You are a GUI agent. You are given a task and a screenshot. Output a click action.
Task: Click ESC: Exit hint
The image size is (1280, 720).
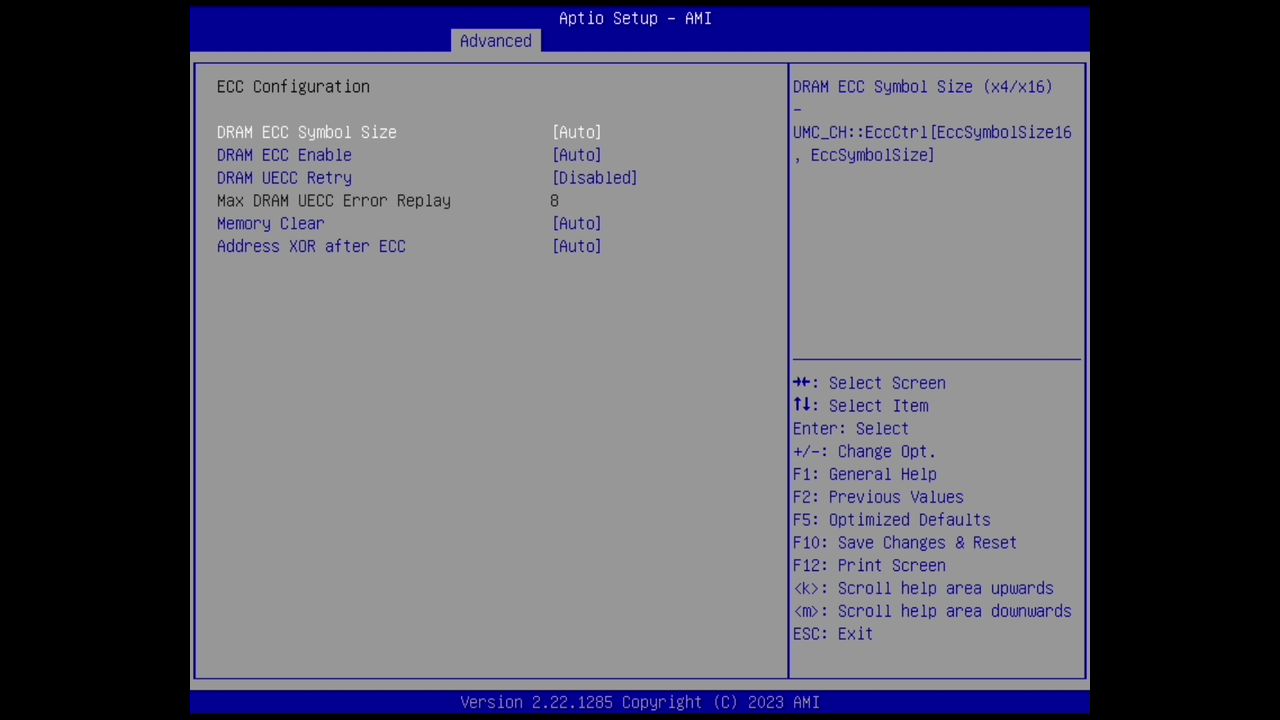(833, 634)
